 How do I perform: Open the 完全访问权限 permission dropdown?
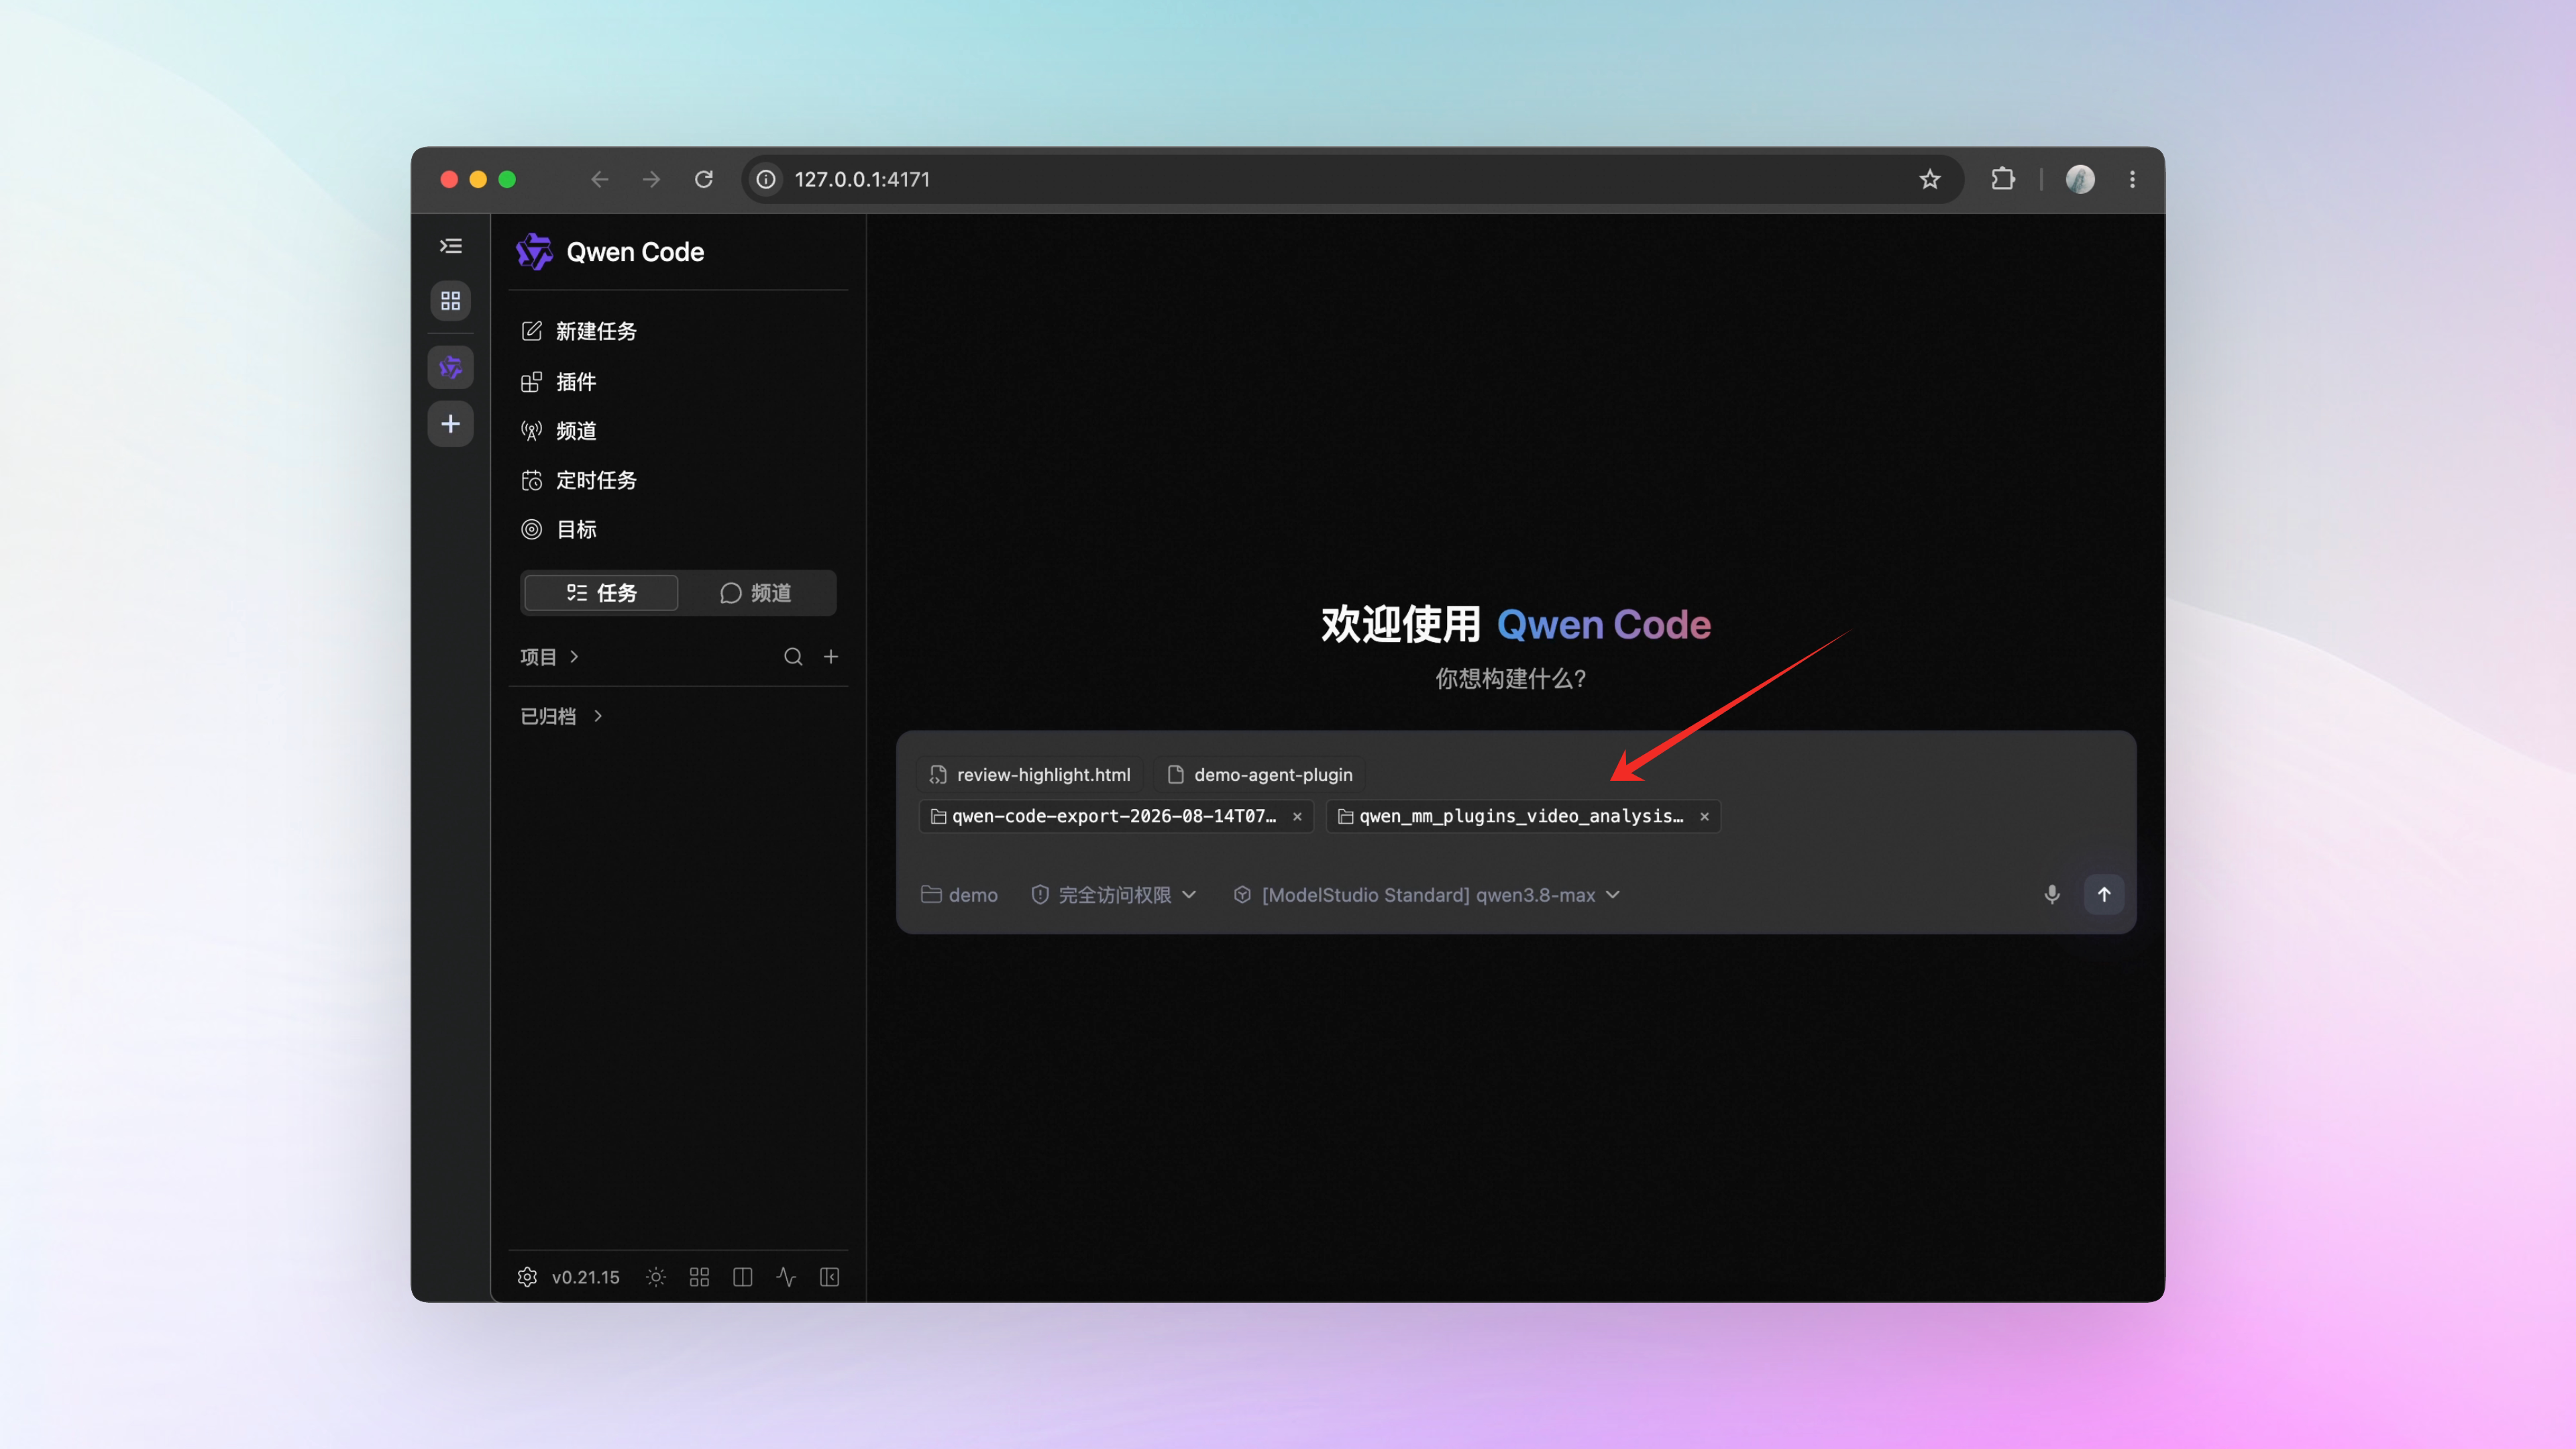click(1114, 895)
